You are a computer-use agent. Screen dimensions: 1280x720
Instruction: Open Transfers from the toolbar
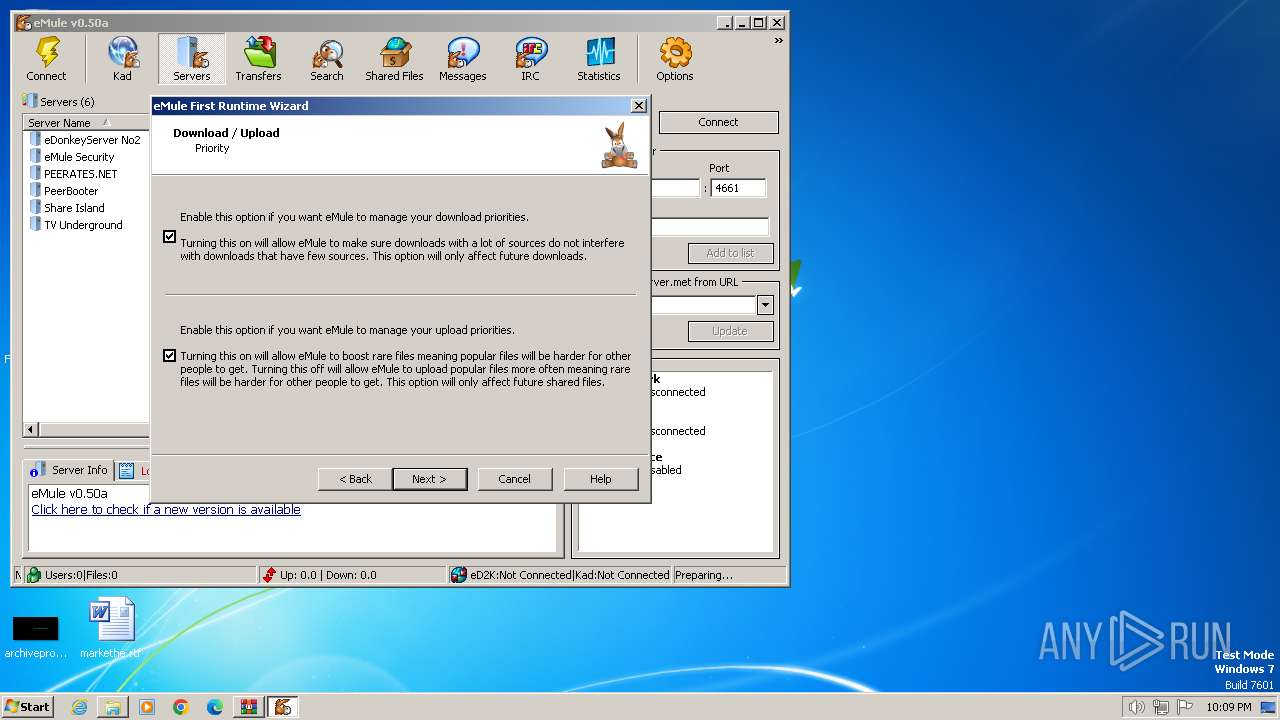pos(259,59)
